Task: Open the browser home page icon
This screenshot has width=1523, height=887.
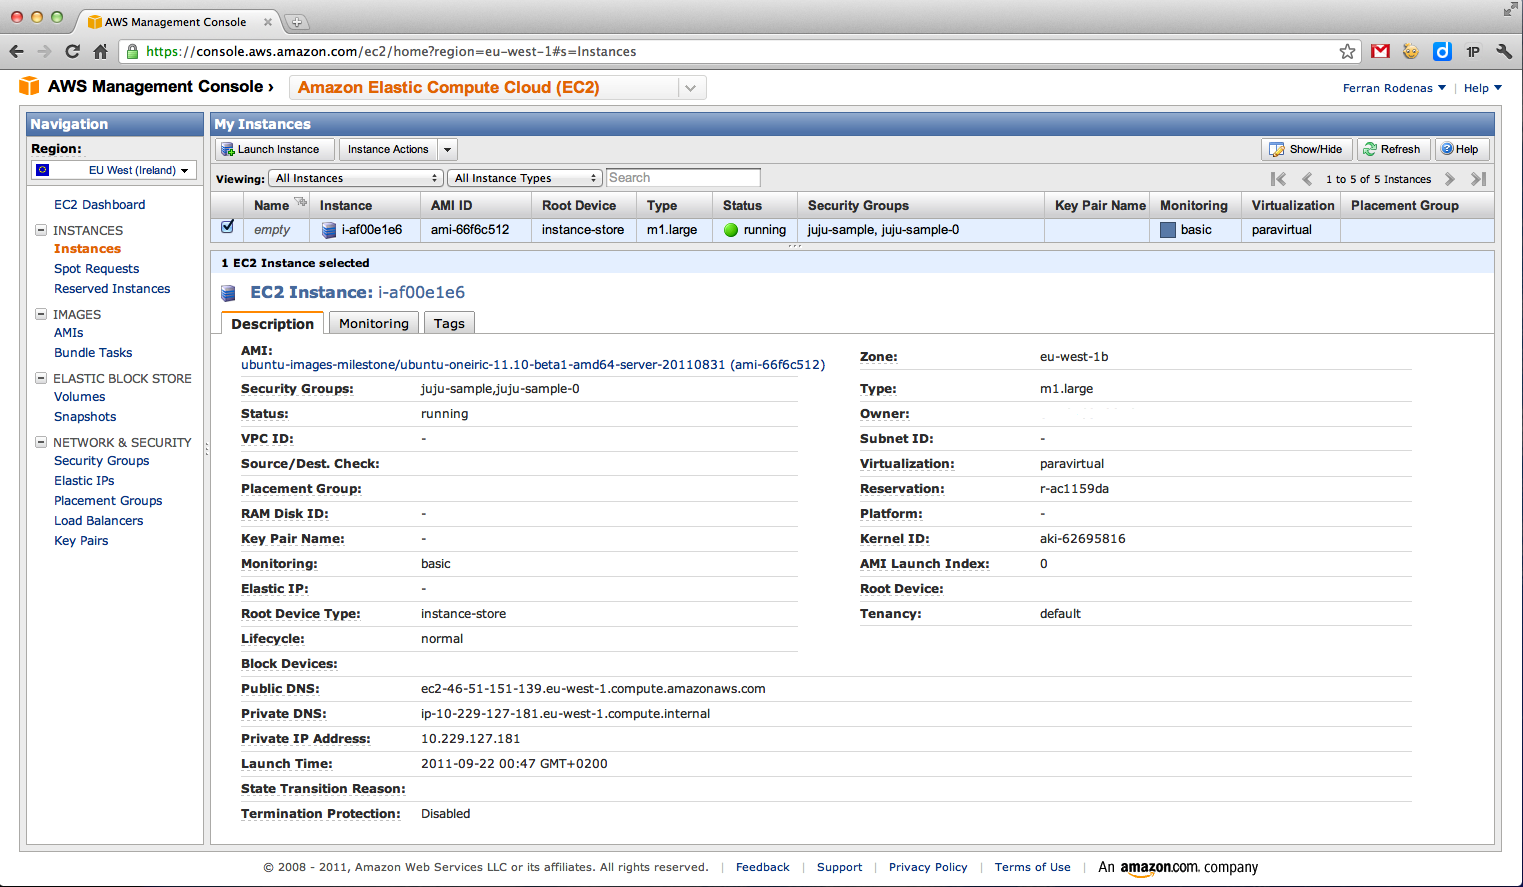Action: [100, 51]
